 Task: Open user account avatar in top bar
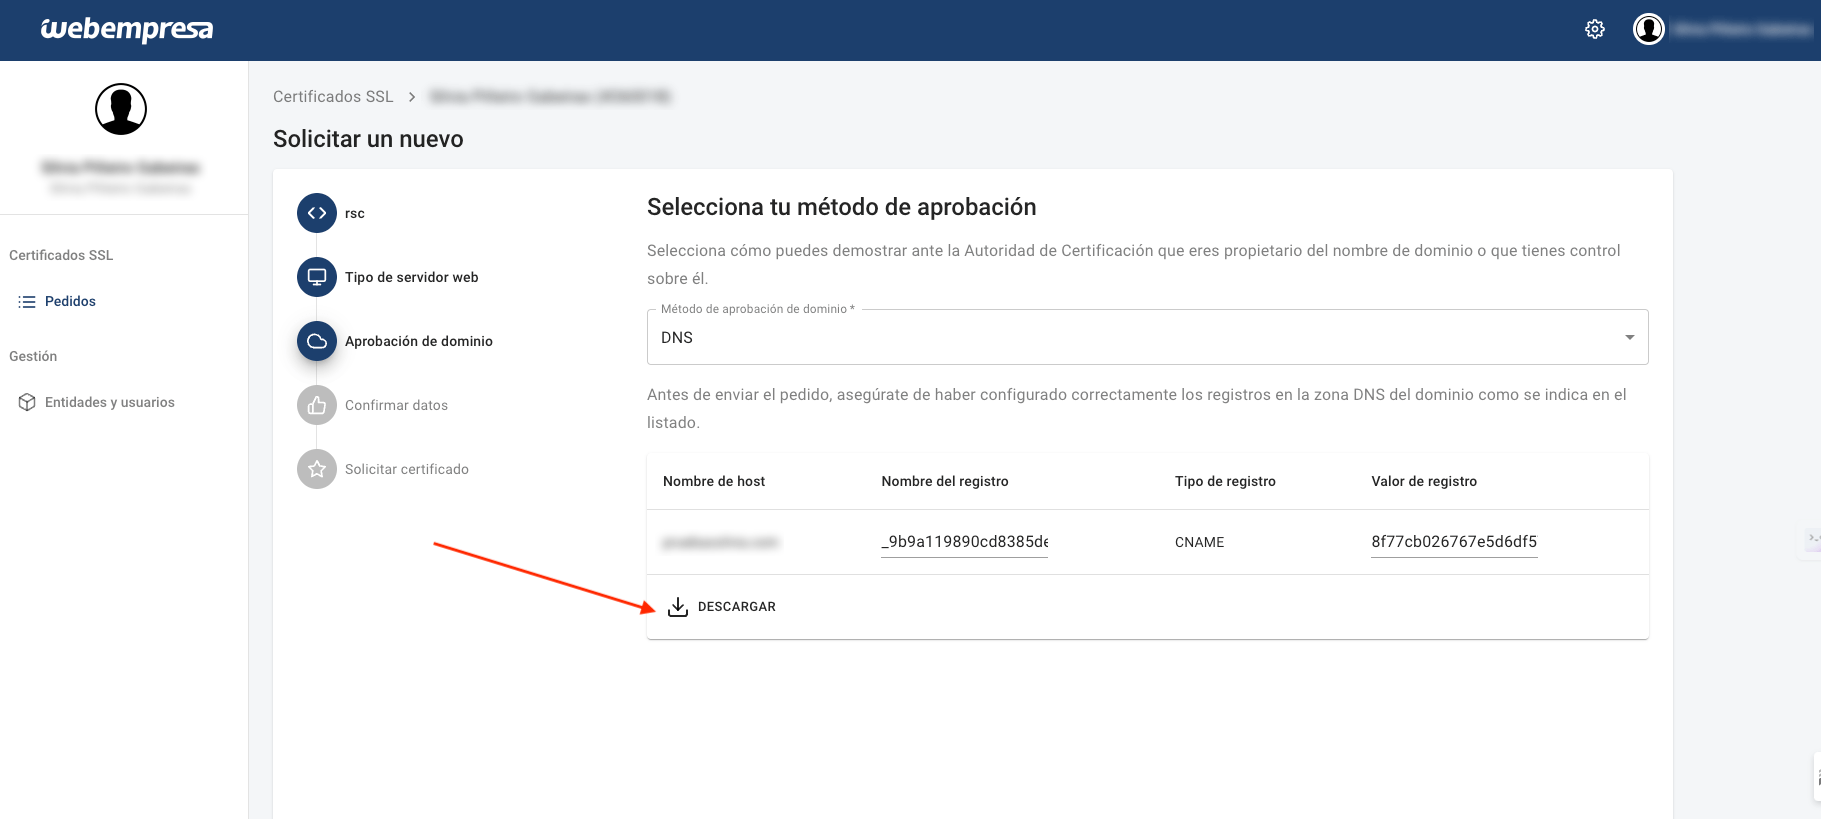coord(1649,29)
